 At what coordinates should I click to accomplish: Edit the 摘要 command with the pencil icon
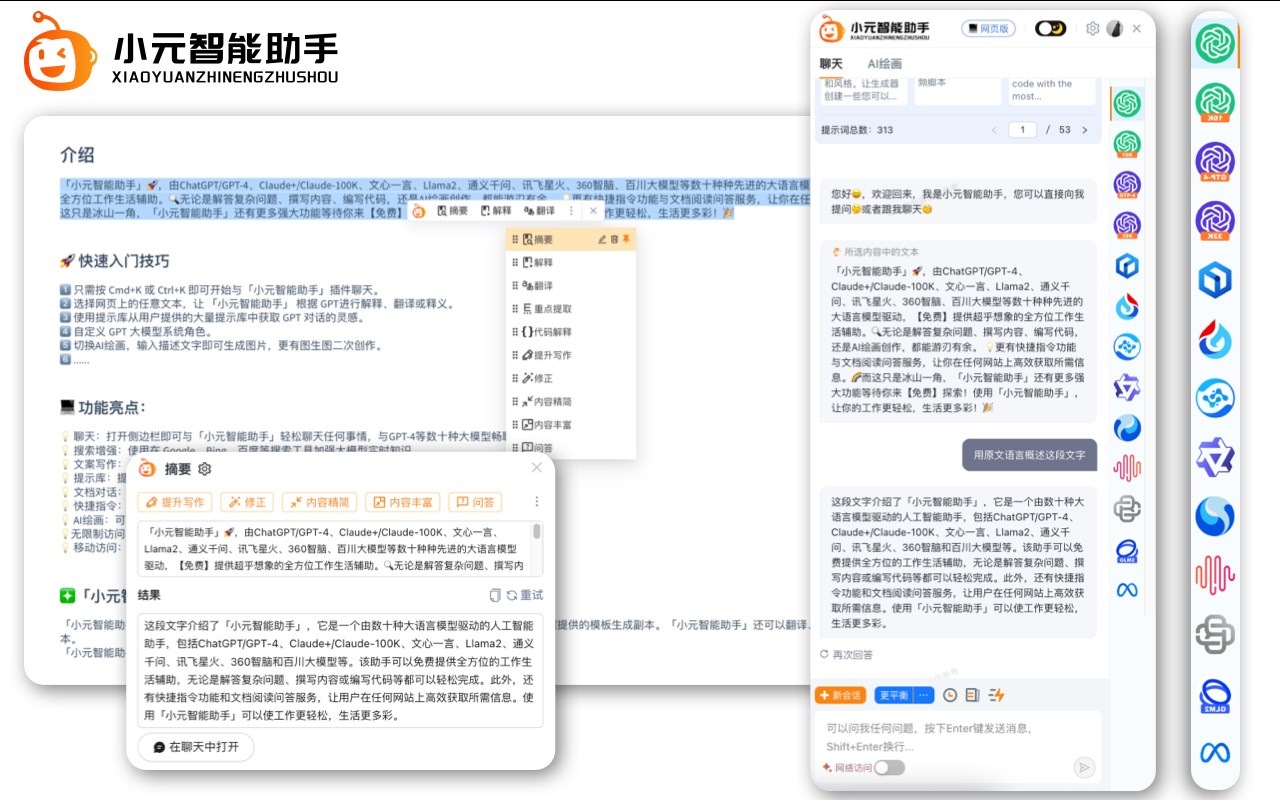(602, 239)
